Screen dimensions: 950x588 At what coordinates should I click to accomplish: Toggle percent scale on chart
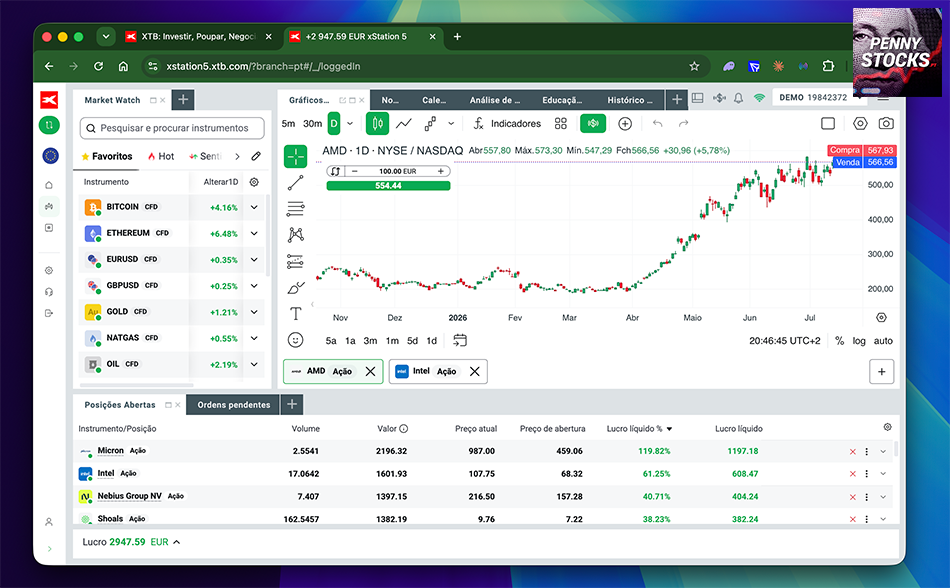point(840,341)
